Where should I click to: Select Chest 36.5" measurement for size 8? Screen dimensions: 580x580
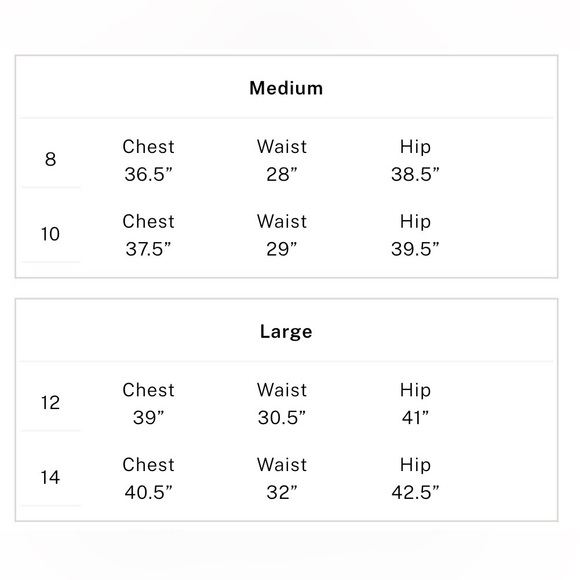coord(148,174)
